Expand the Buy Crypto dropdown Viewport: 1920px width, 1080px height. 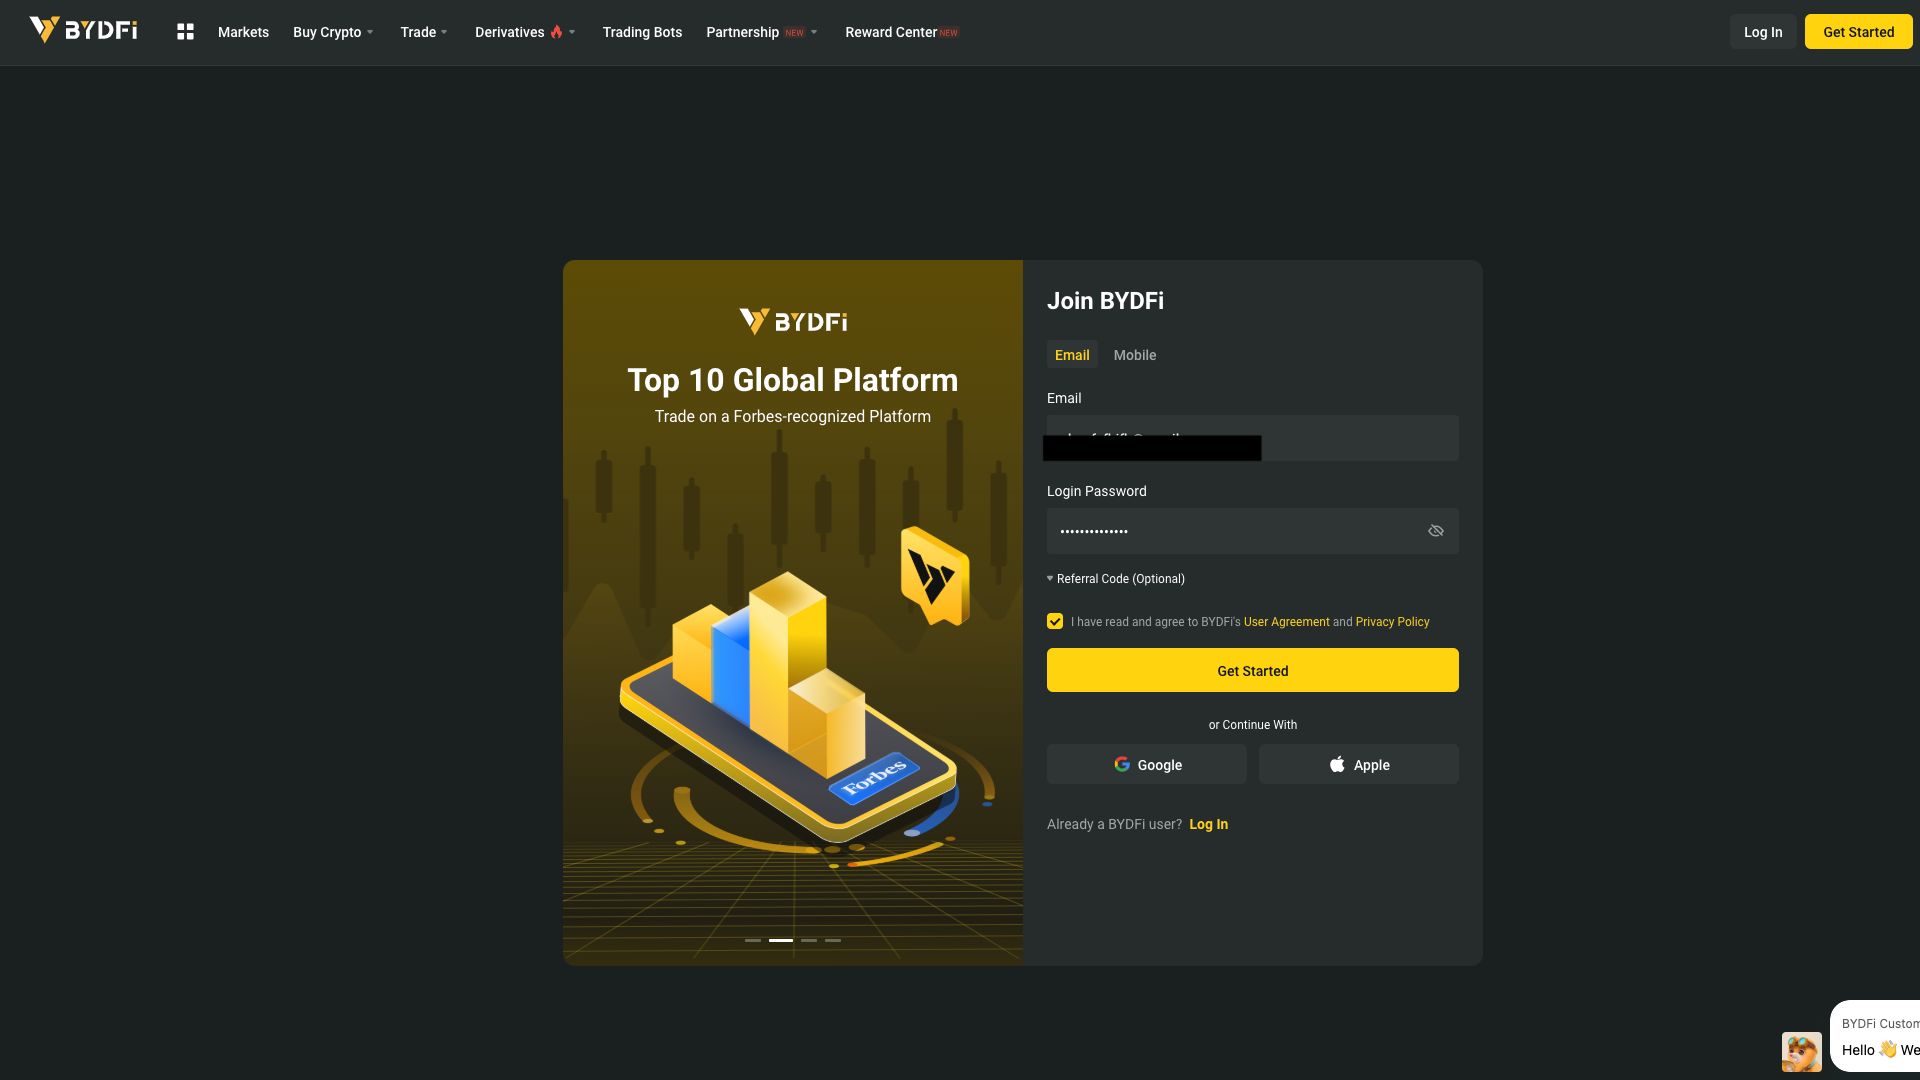point(333,32)
